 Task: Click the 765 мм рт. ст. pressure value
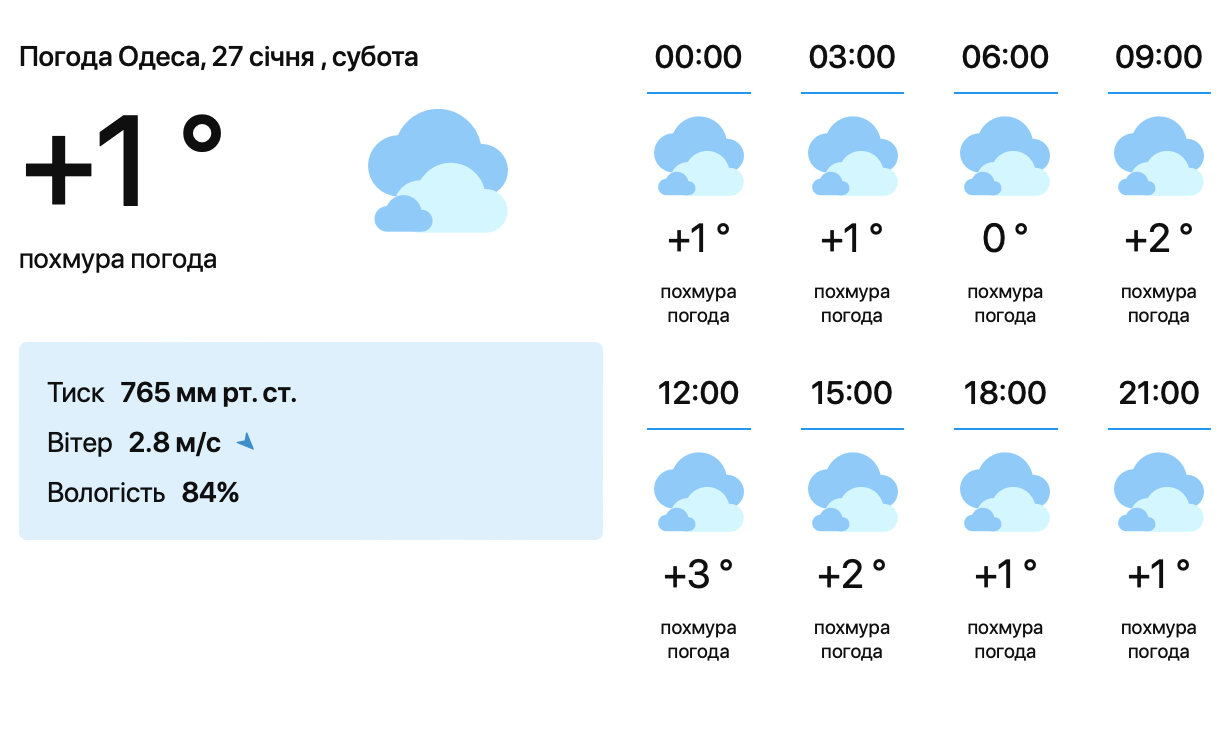click(208, 393)
